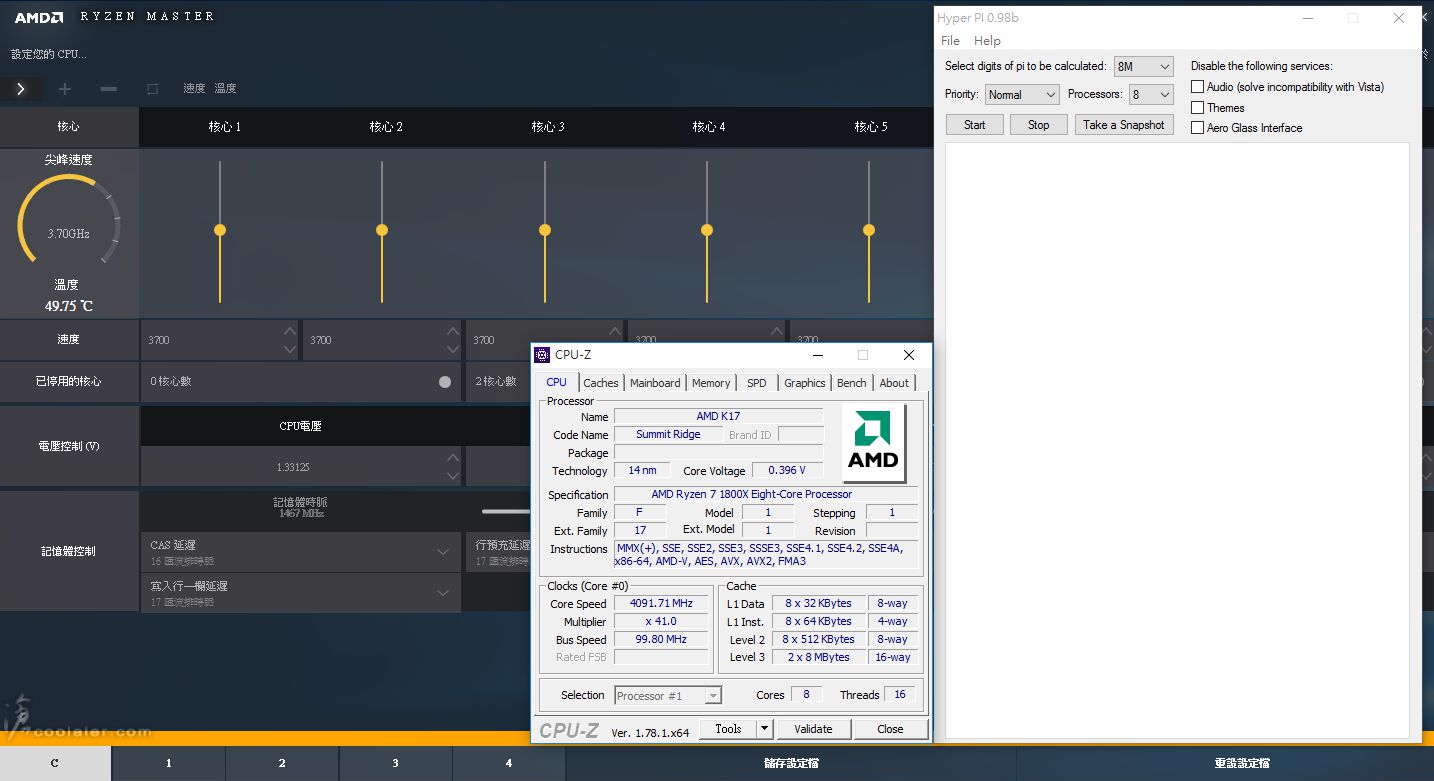
Task: Select the 速度 toolbar label
Action: (194, 89)
